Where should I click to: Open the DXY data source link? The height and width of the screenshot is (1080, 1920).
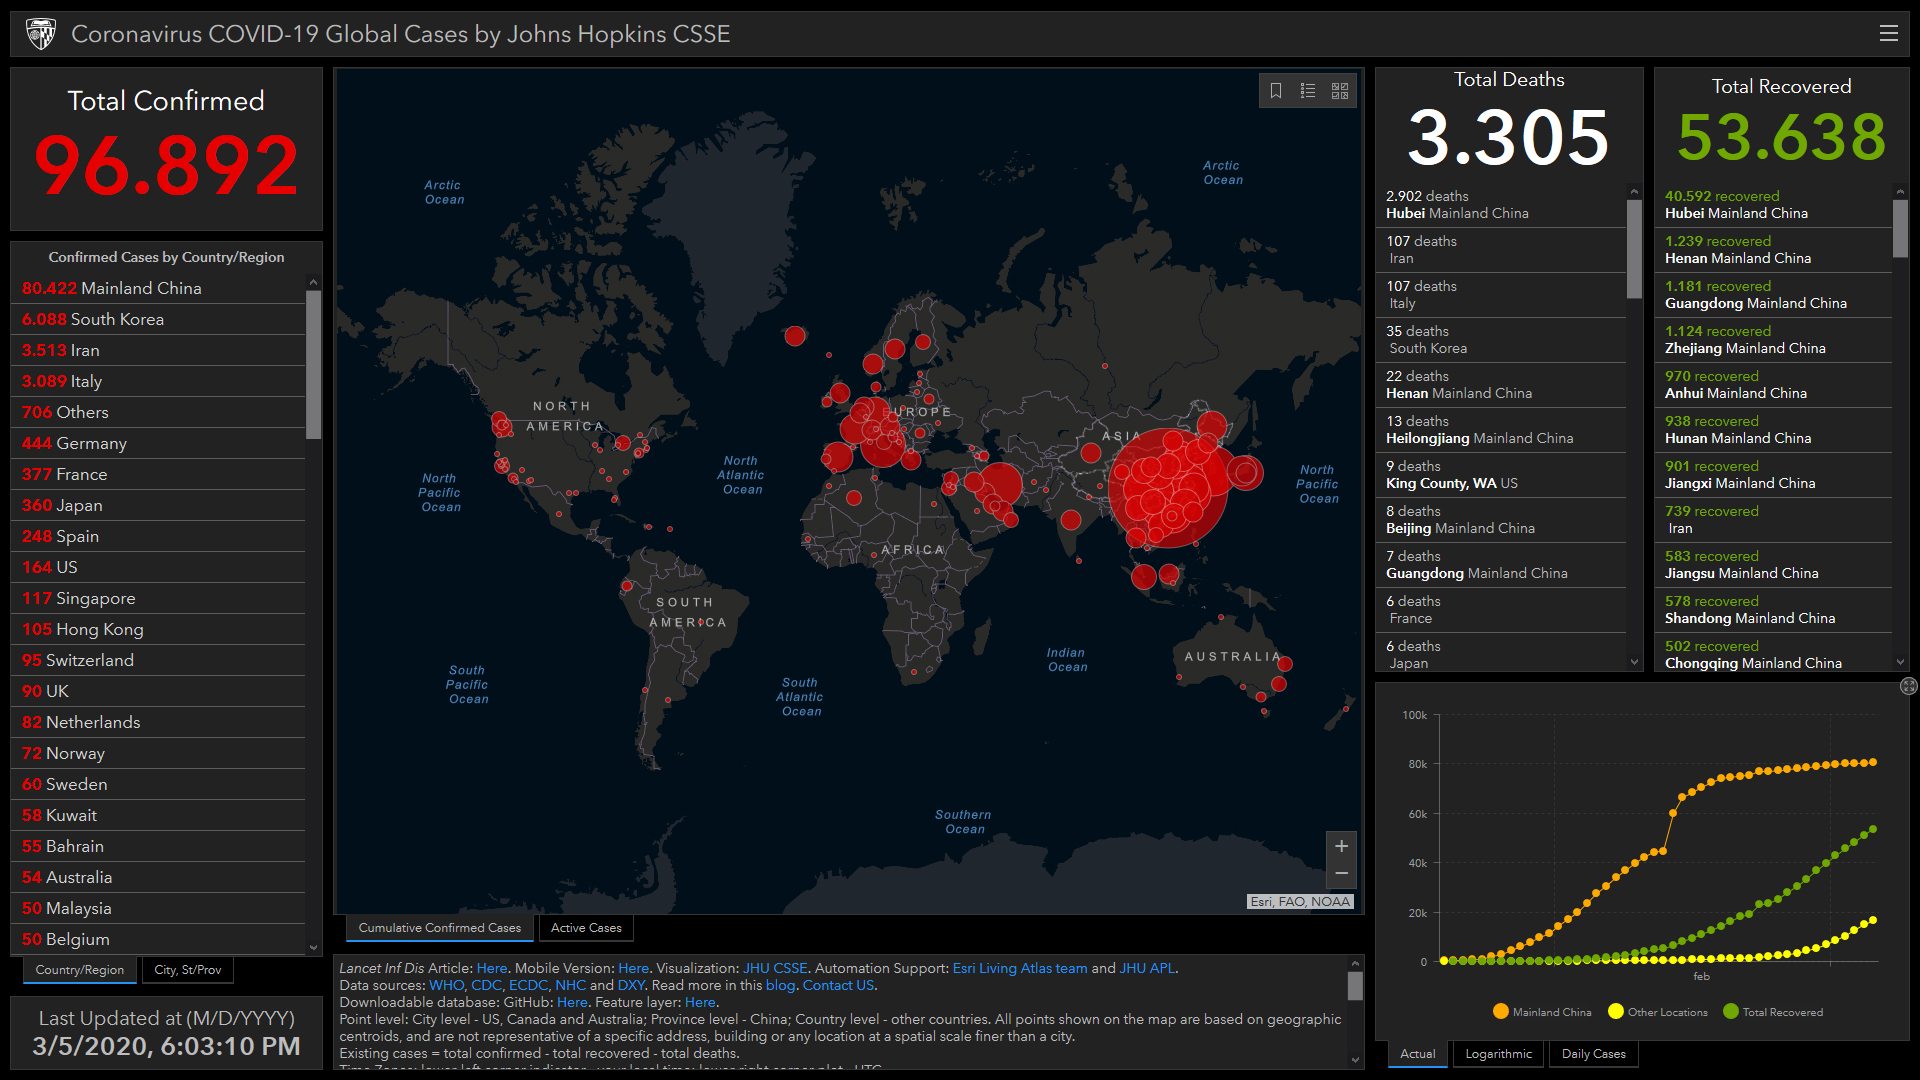(x=631, y=985)
